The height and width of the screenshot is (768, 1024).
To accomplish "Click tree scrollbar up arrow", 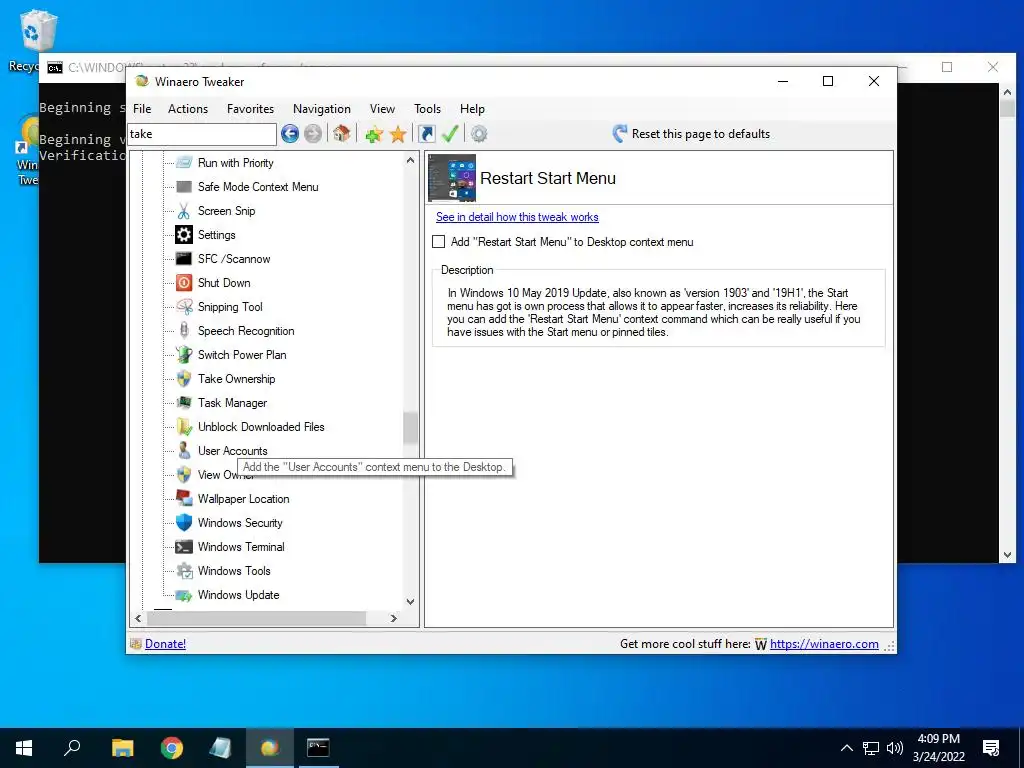I will click(410, 160).
